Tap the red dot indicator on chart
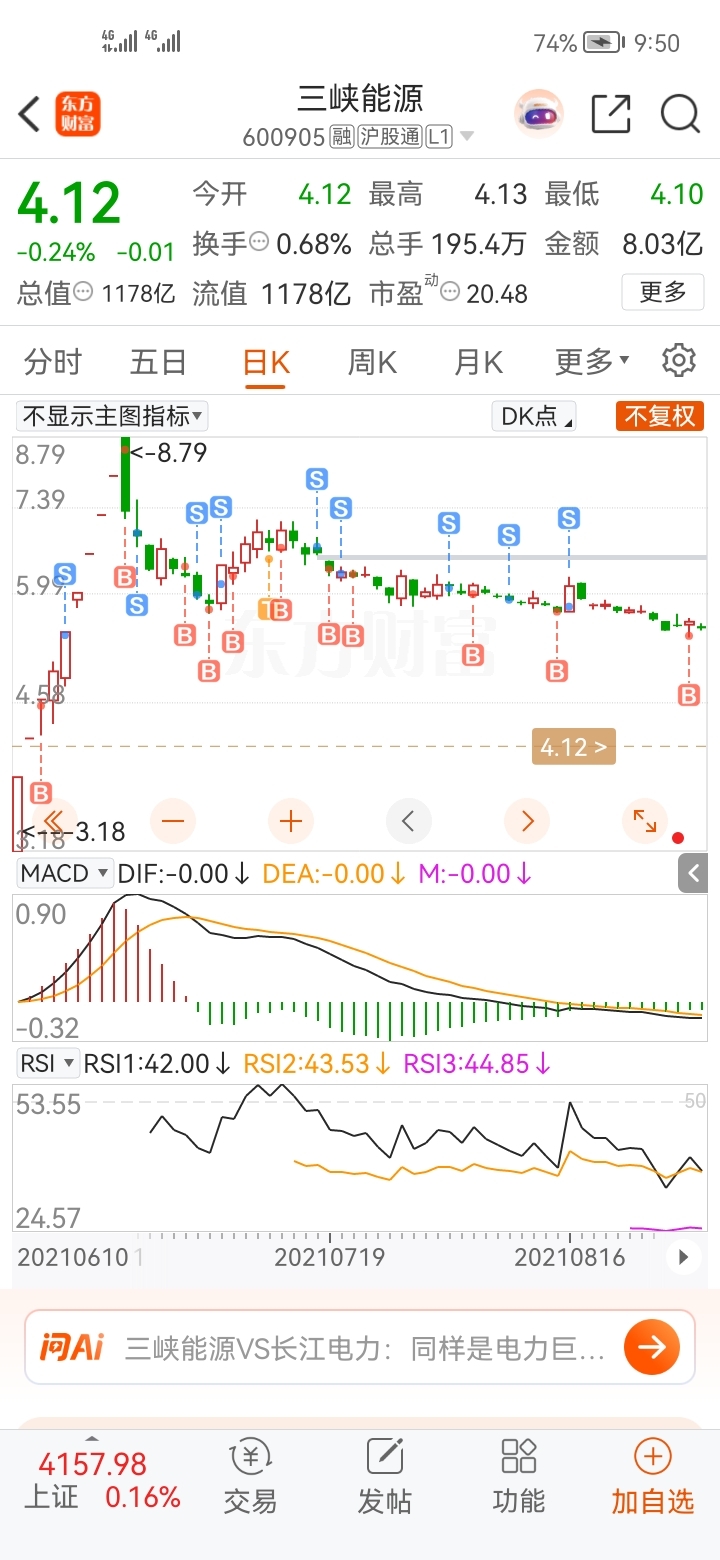Image resolution: width=720 pixels, height=1560 pixels. [678, 838]
